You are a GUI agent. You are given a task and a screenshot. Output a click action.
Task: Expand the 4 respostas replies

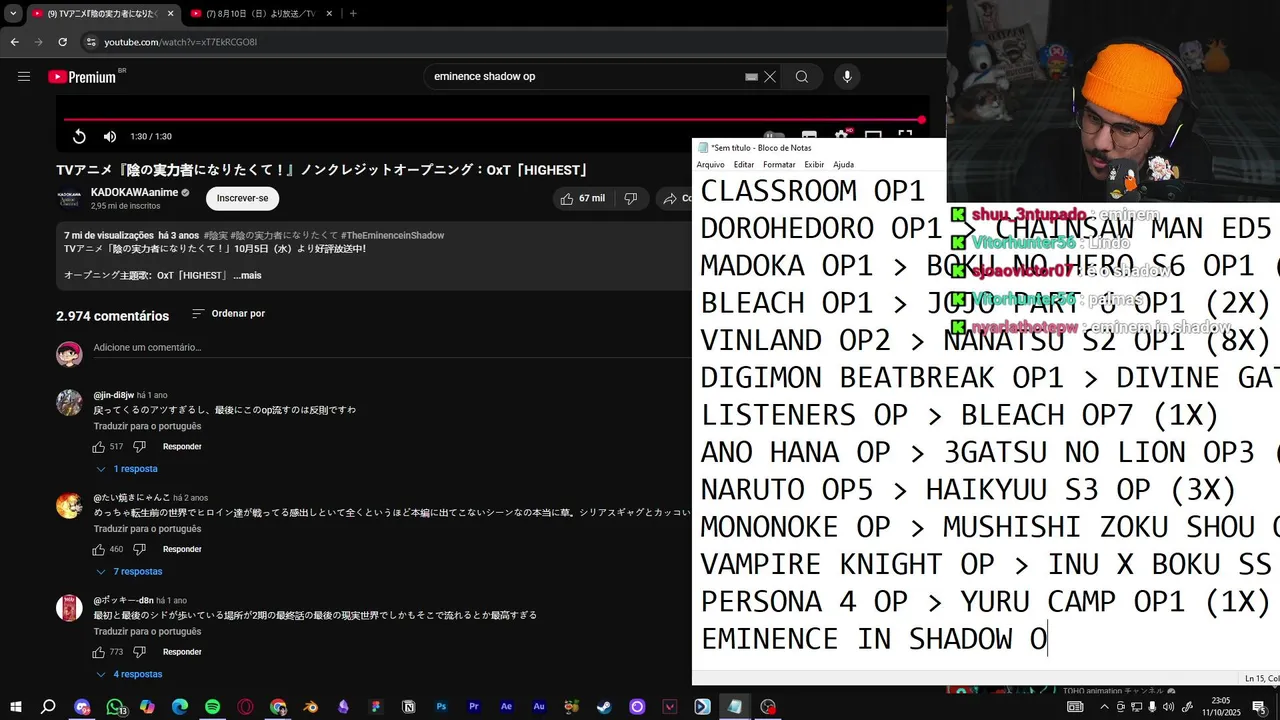tap(128, 675)
